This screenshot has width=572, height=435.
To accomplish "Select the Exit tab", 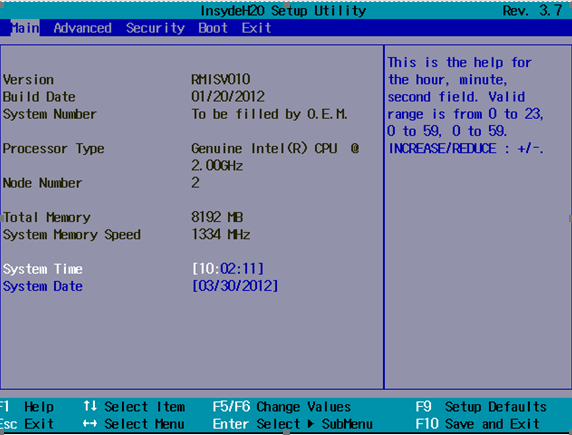I will tap(256, 28).
